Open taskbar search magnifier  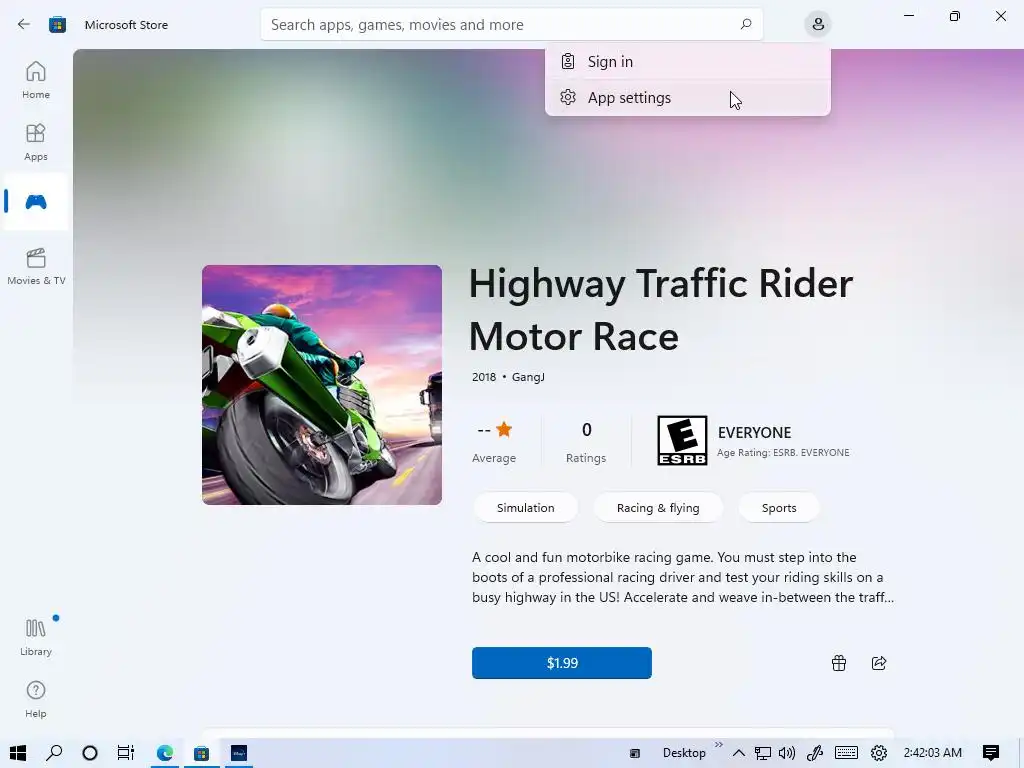pos(54,753)
